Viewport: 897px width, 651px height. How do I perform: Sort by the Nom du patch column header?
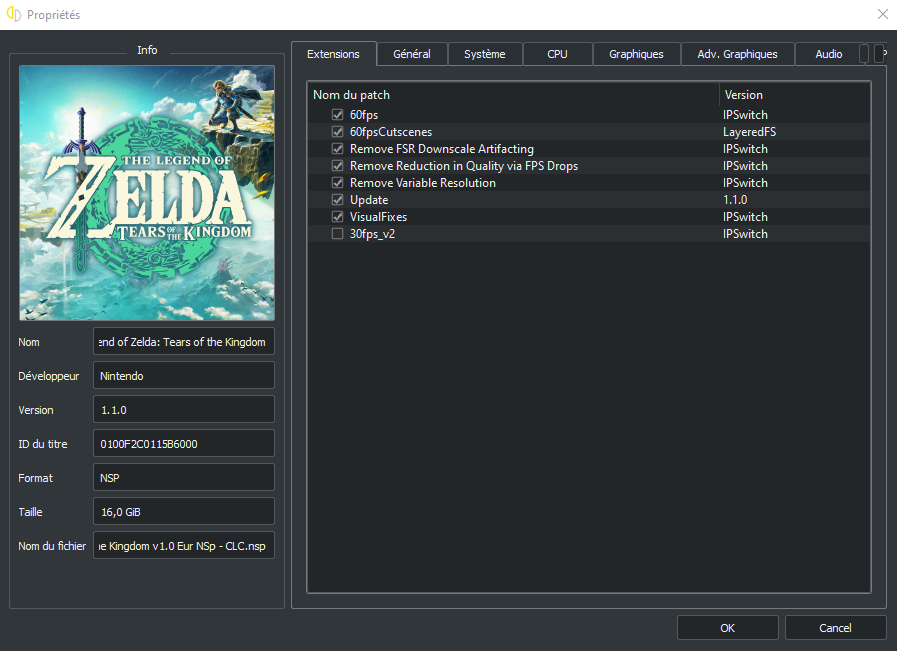tap(513, 95)
